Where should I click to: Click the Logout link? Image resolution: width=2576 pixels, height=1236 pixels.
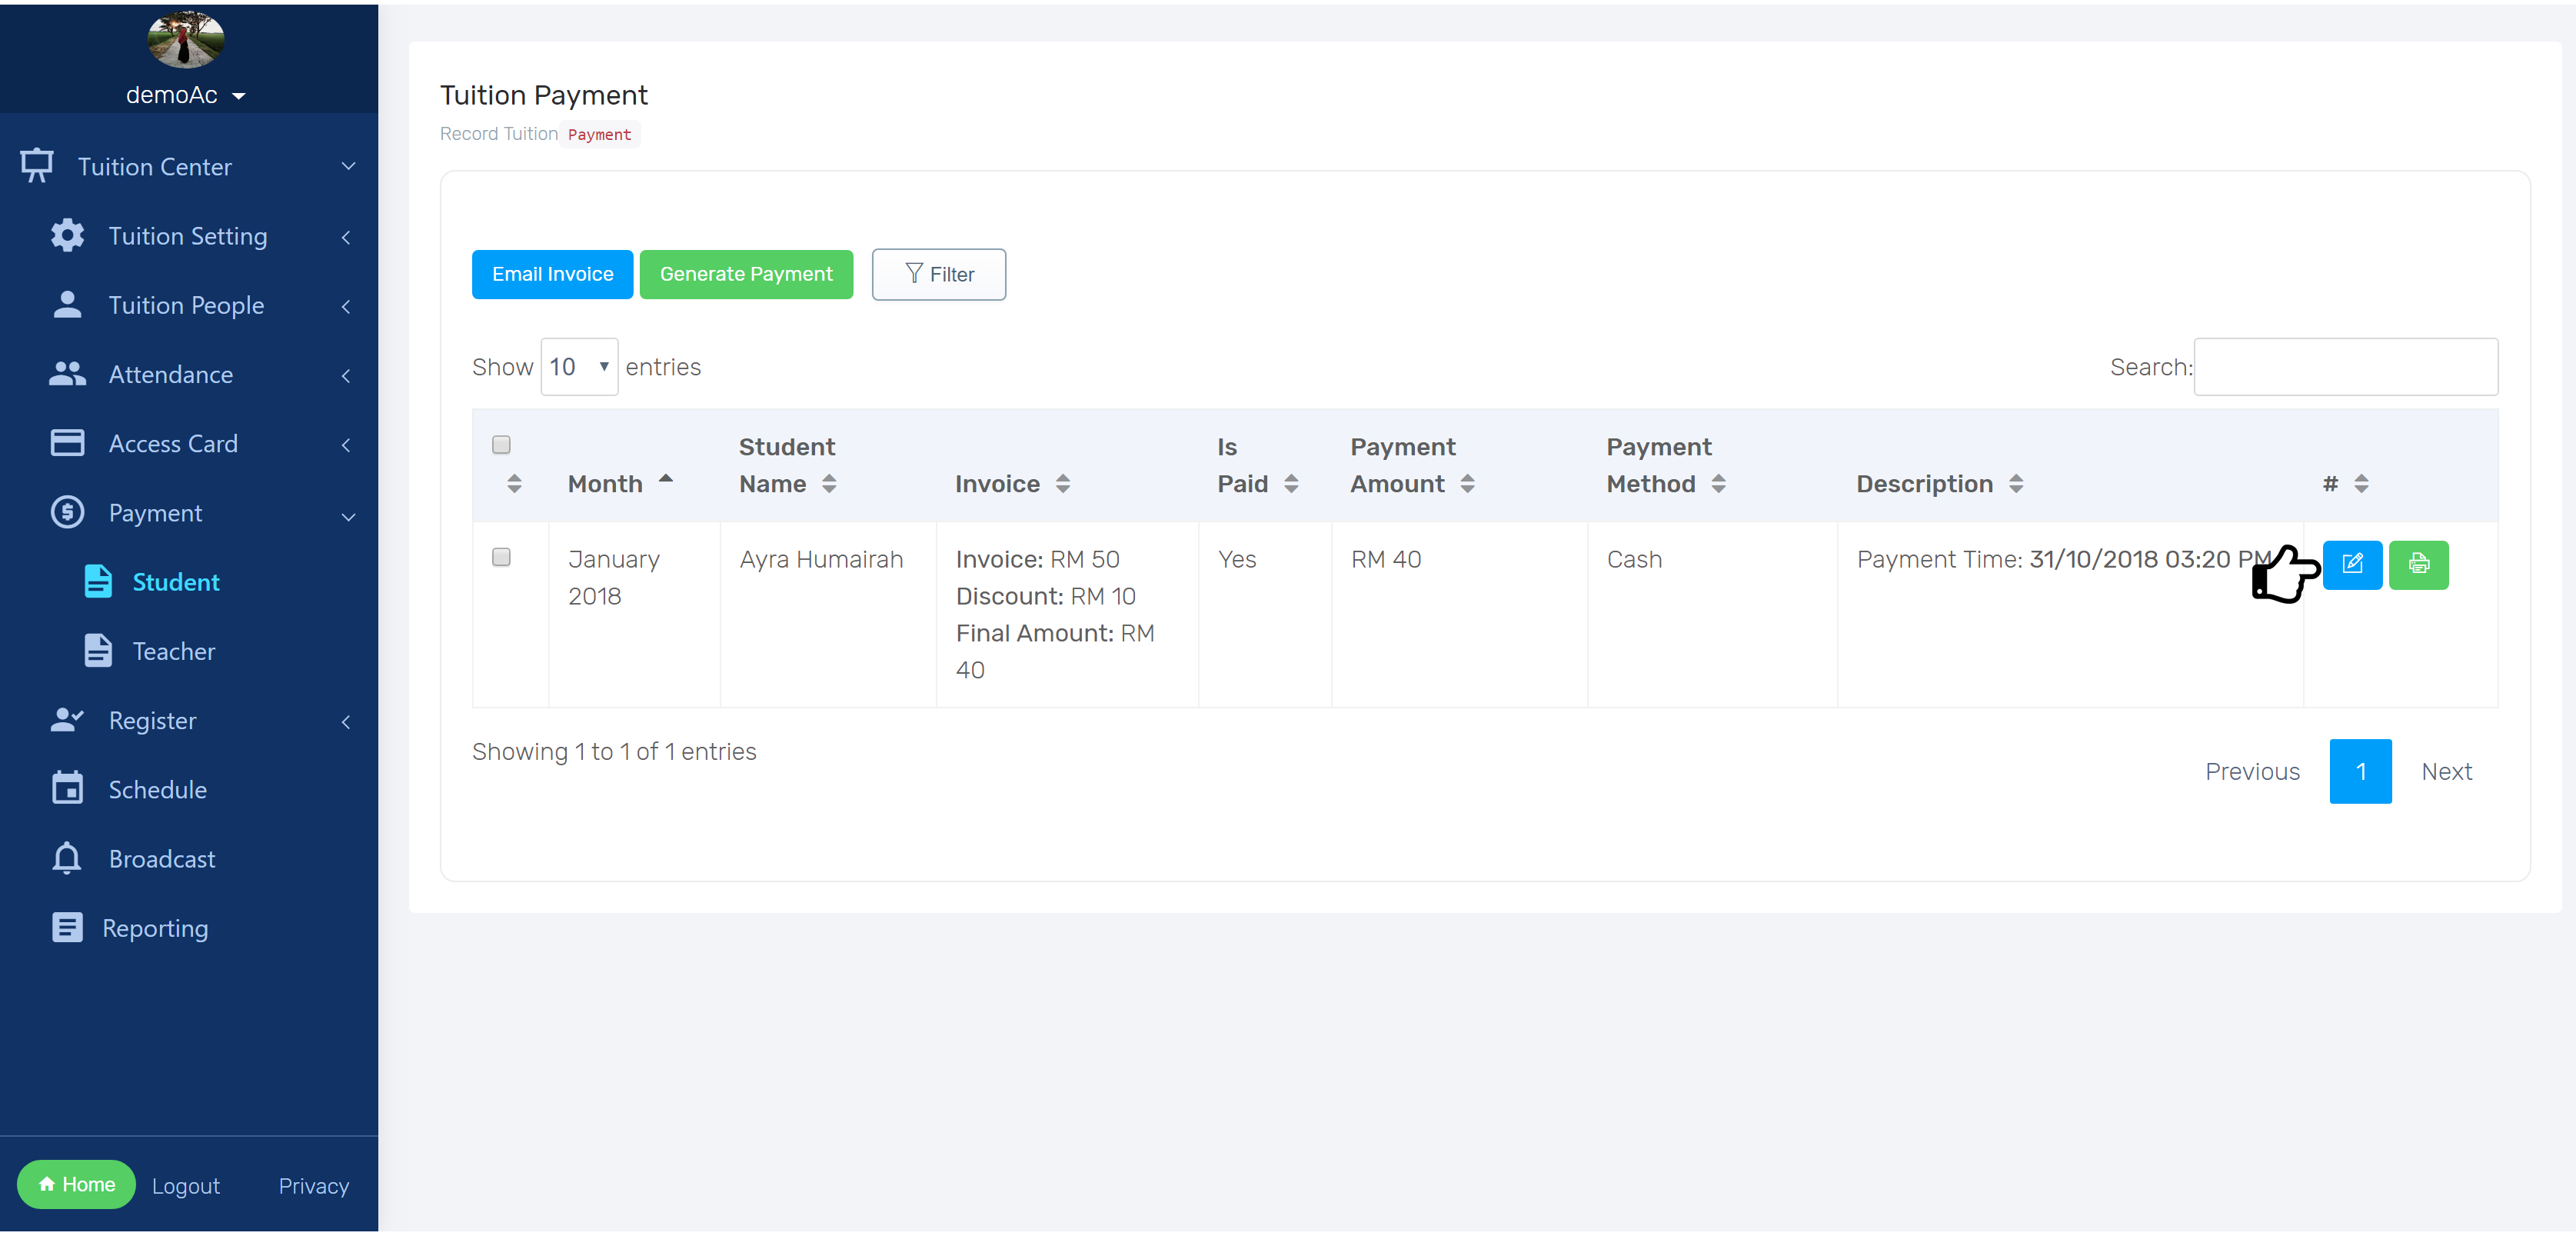click(x=186, y=1186)
